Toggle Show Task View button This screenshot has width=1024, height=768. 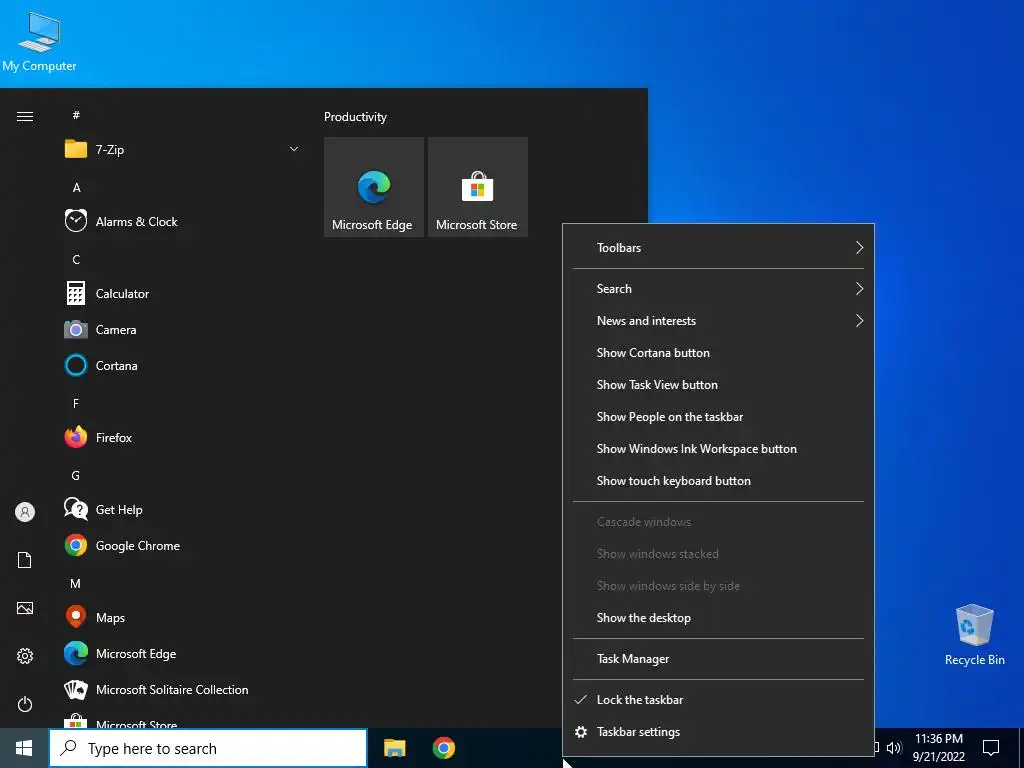718,385
